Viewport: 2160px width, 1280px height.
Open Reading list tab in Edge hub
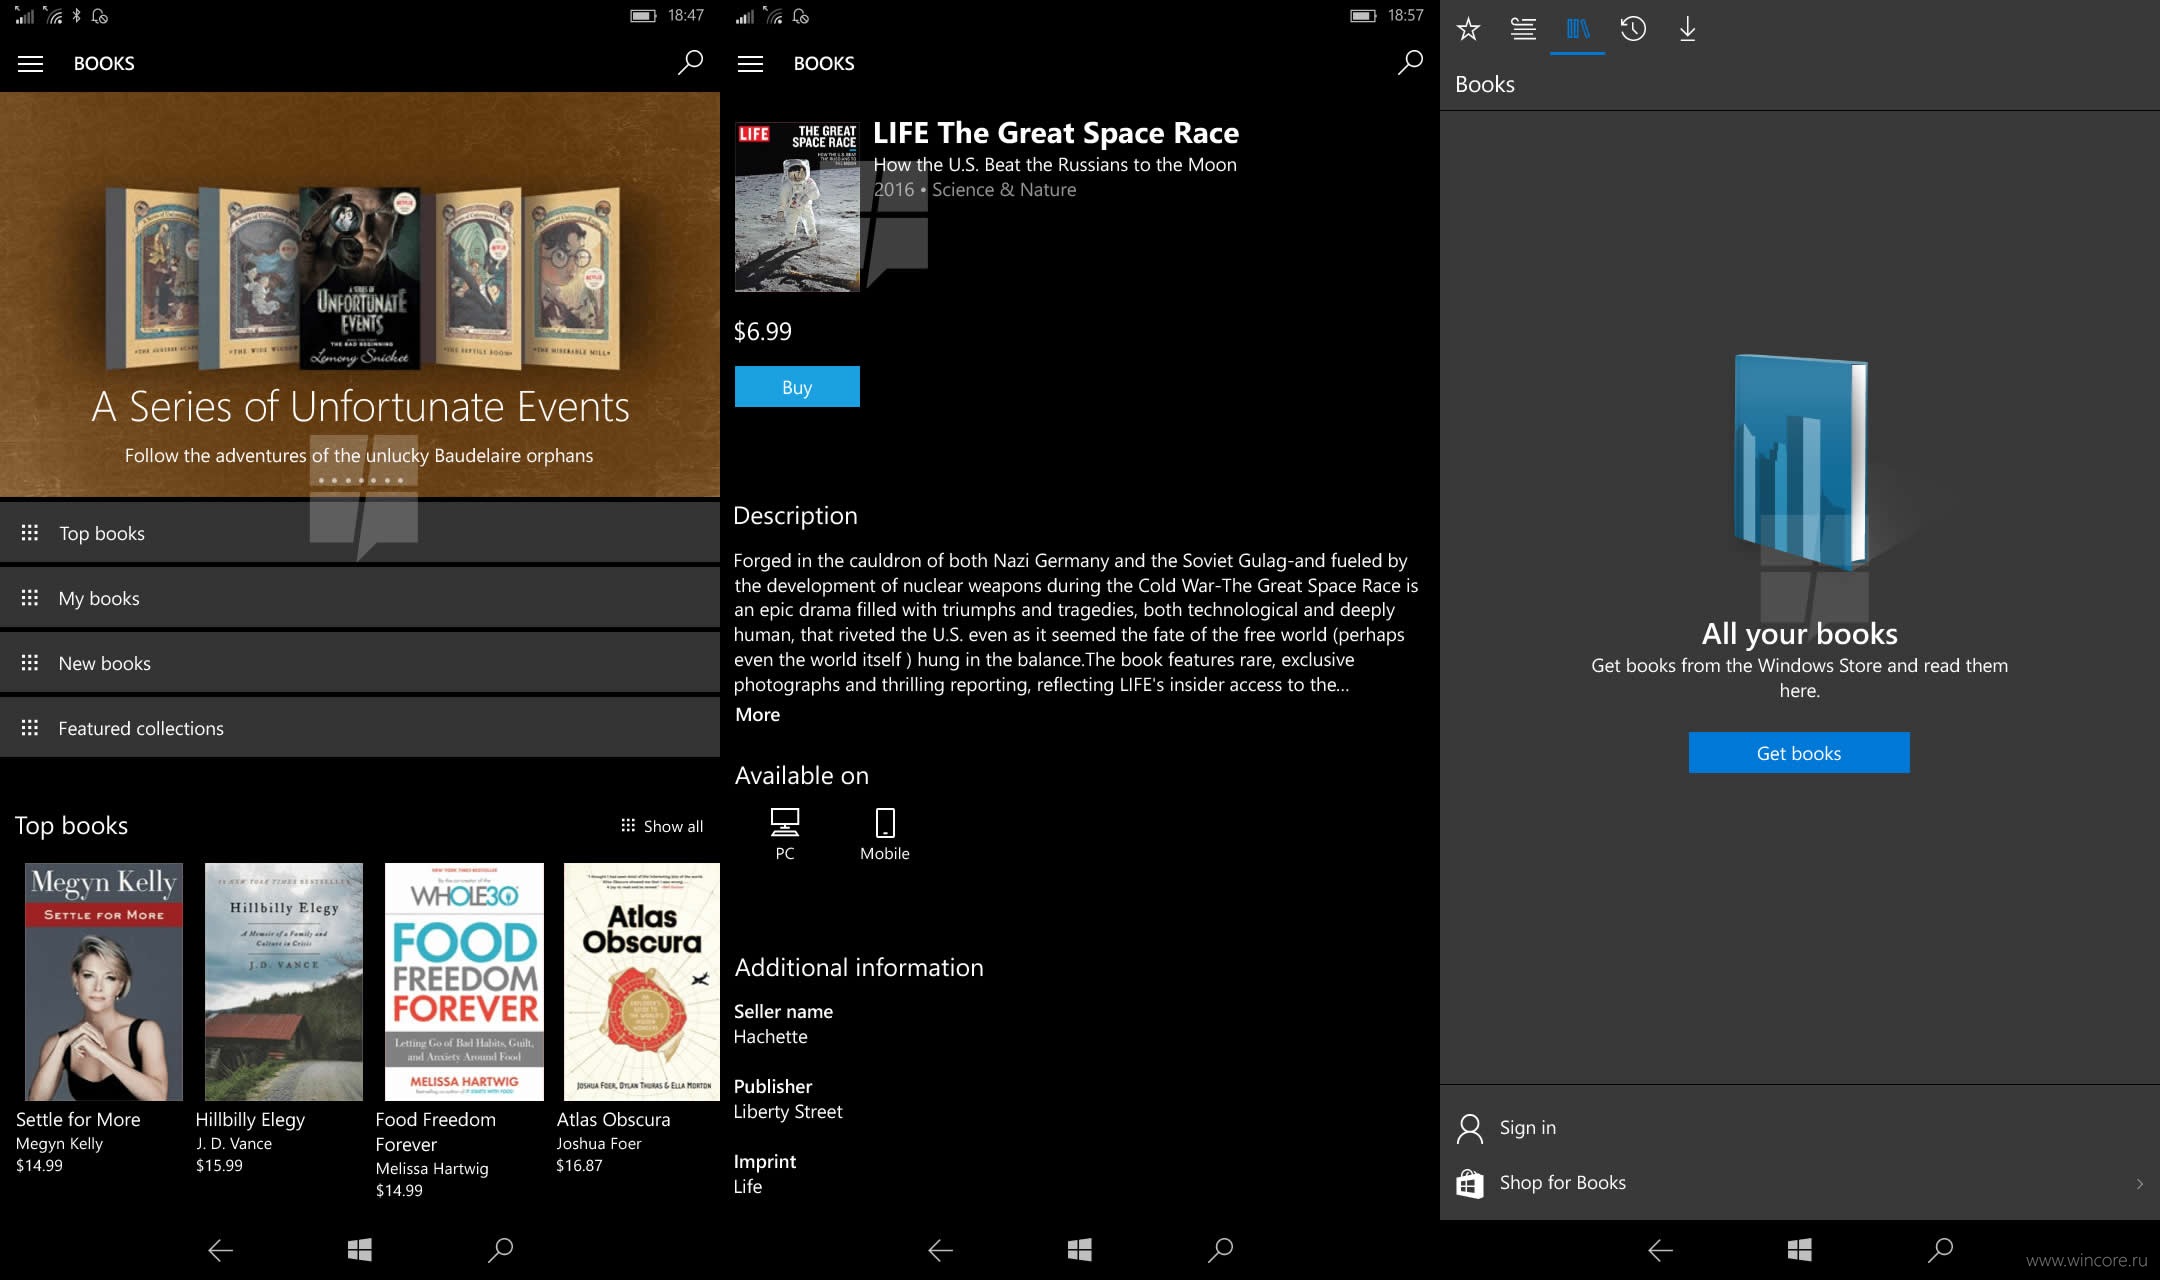click(1523, 29)
